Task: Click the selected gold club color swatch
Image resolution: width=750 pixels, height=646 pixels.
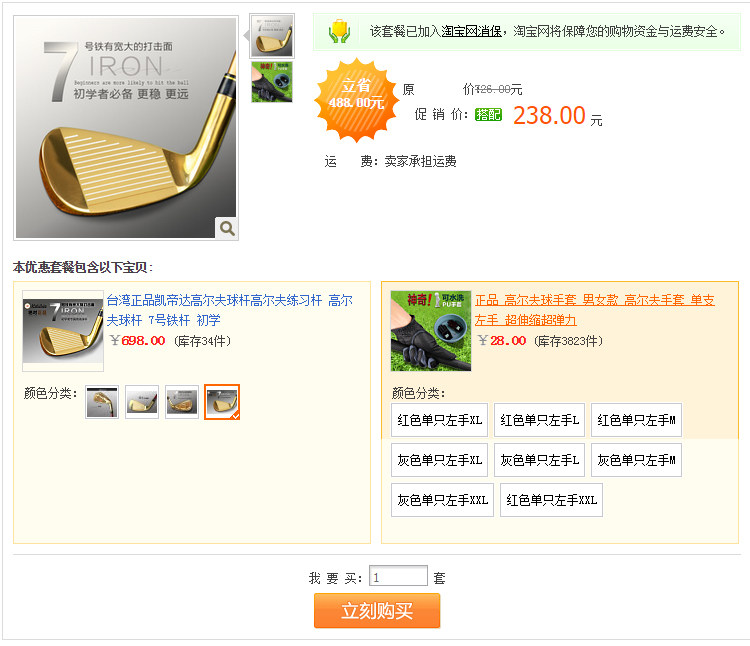Action: (222, 402)
